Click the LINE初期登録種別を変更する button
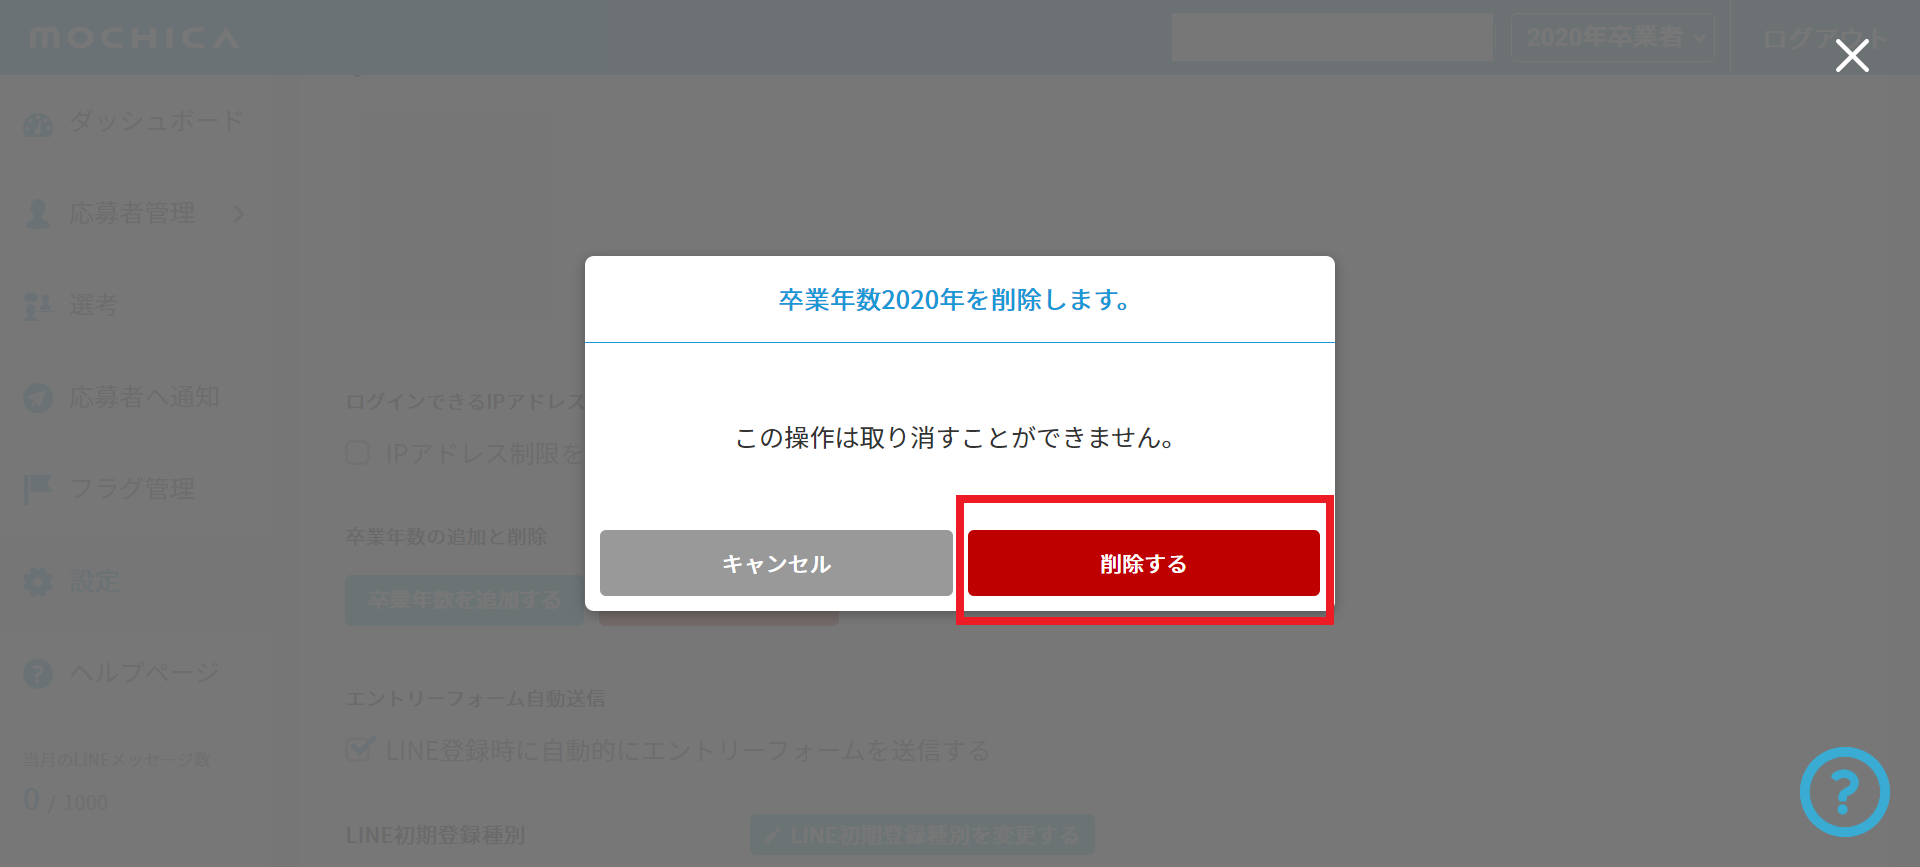 [x=922, y=835]
